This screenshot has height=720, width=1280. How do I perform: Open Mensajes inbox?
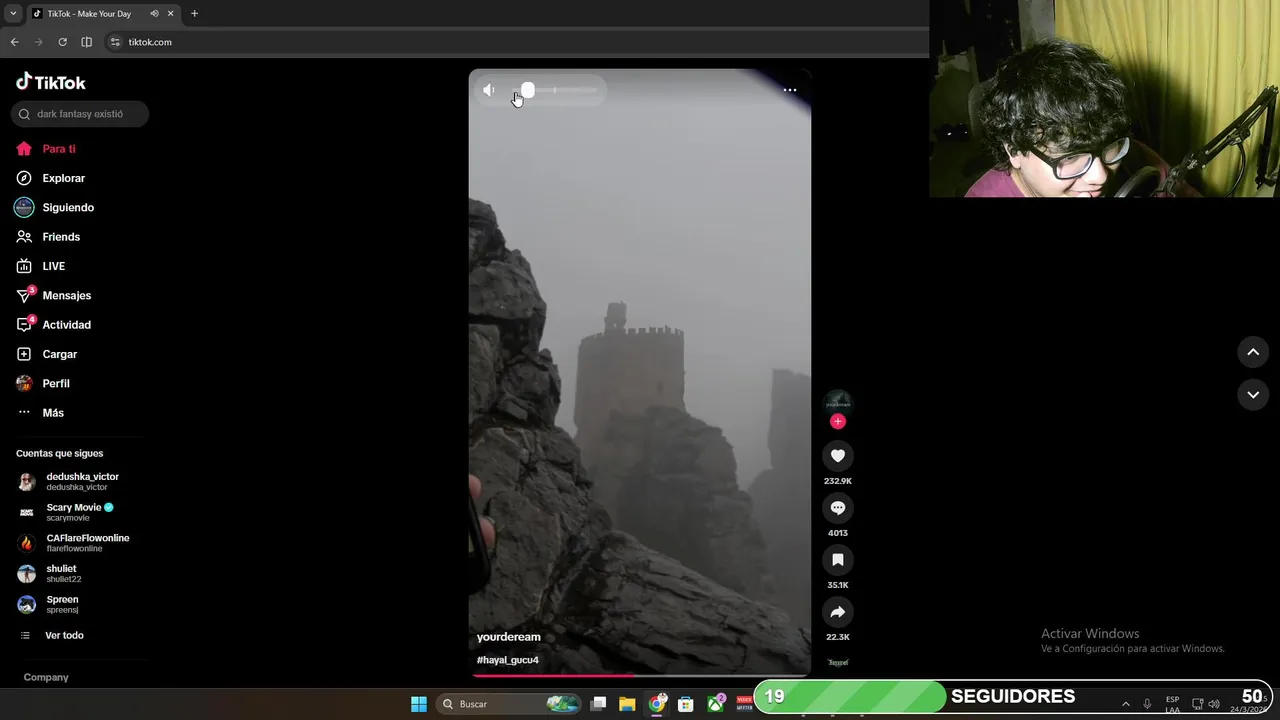54,295
